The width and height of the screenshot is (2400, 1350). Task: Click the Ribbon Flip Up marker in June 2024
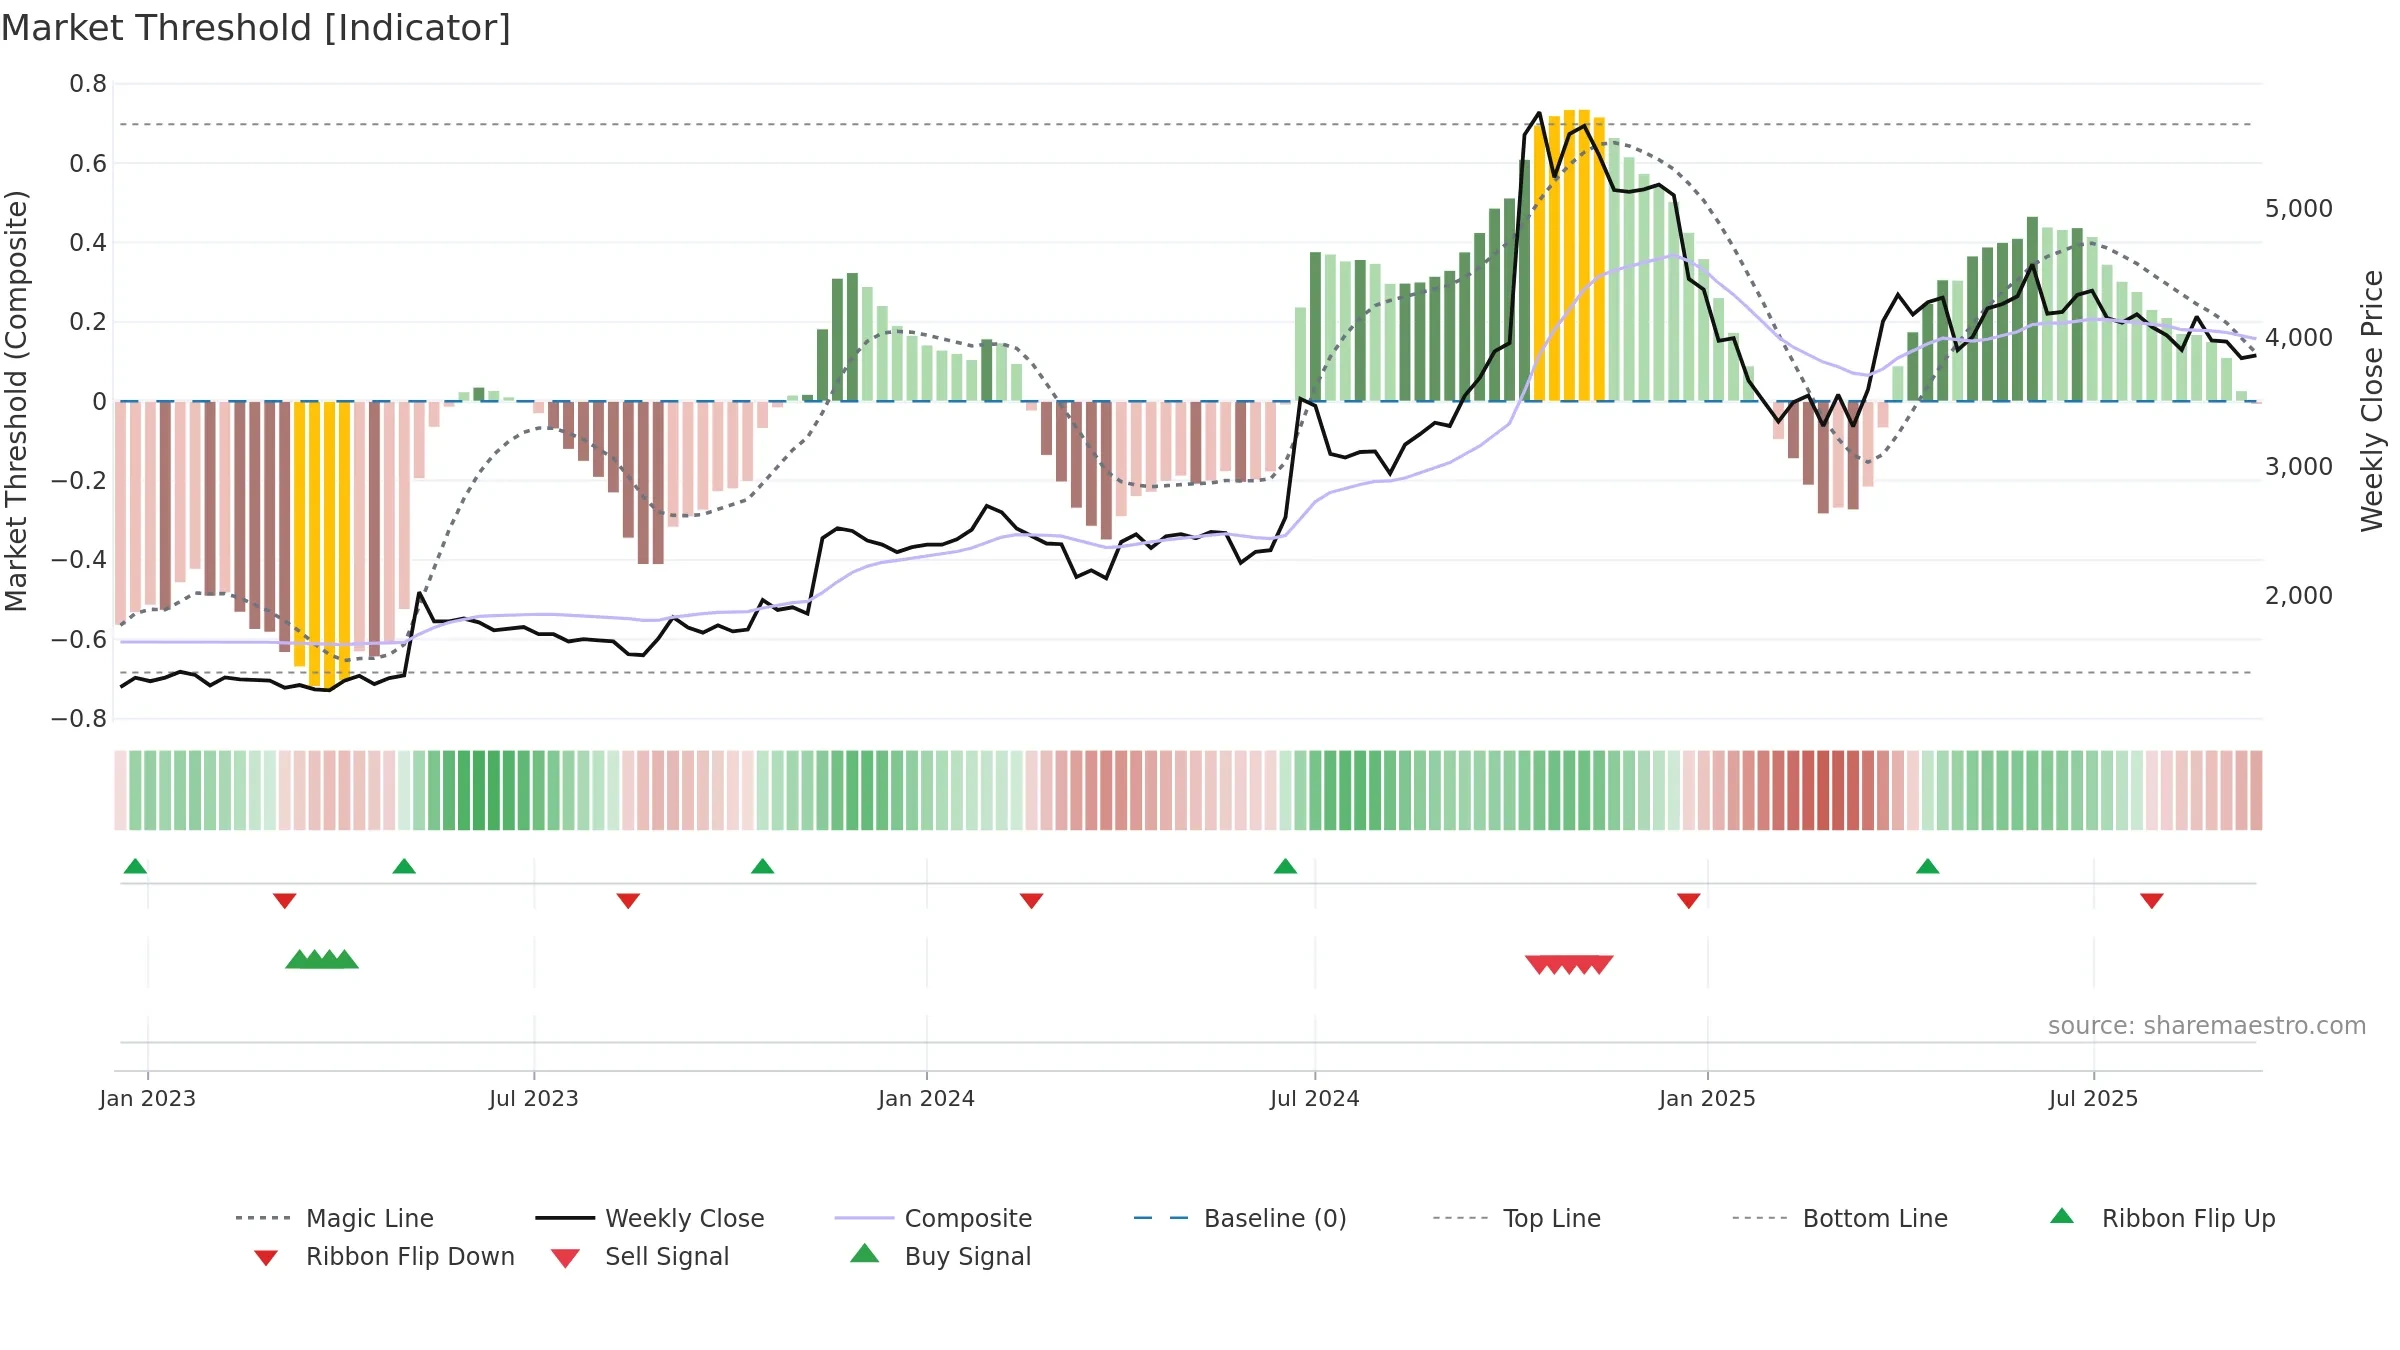tap(1285, 866)
